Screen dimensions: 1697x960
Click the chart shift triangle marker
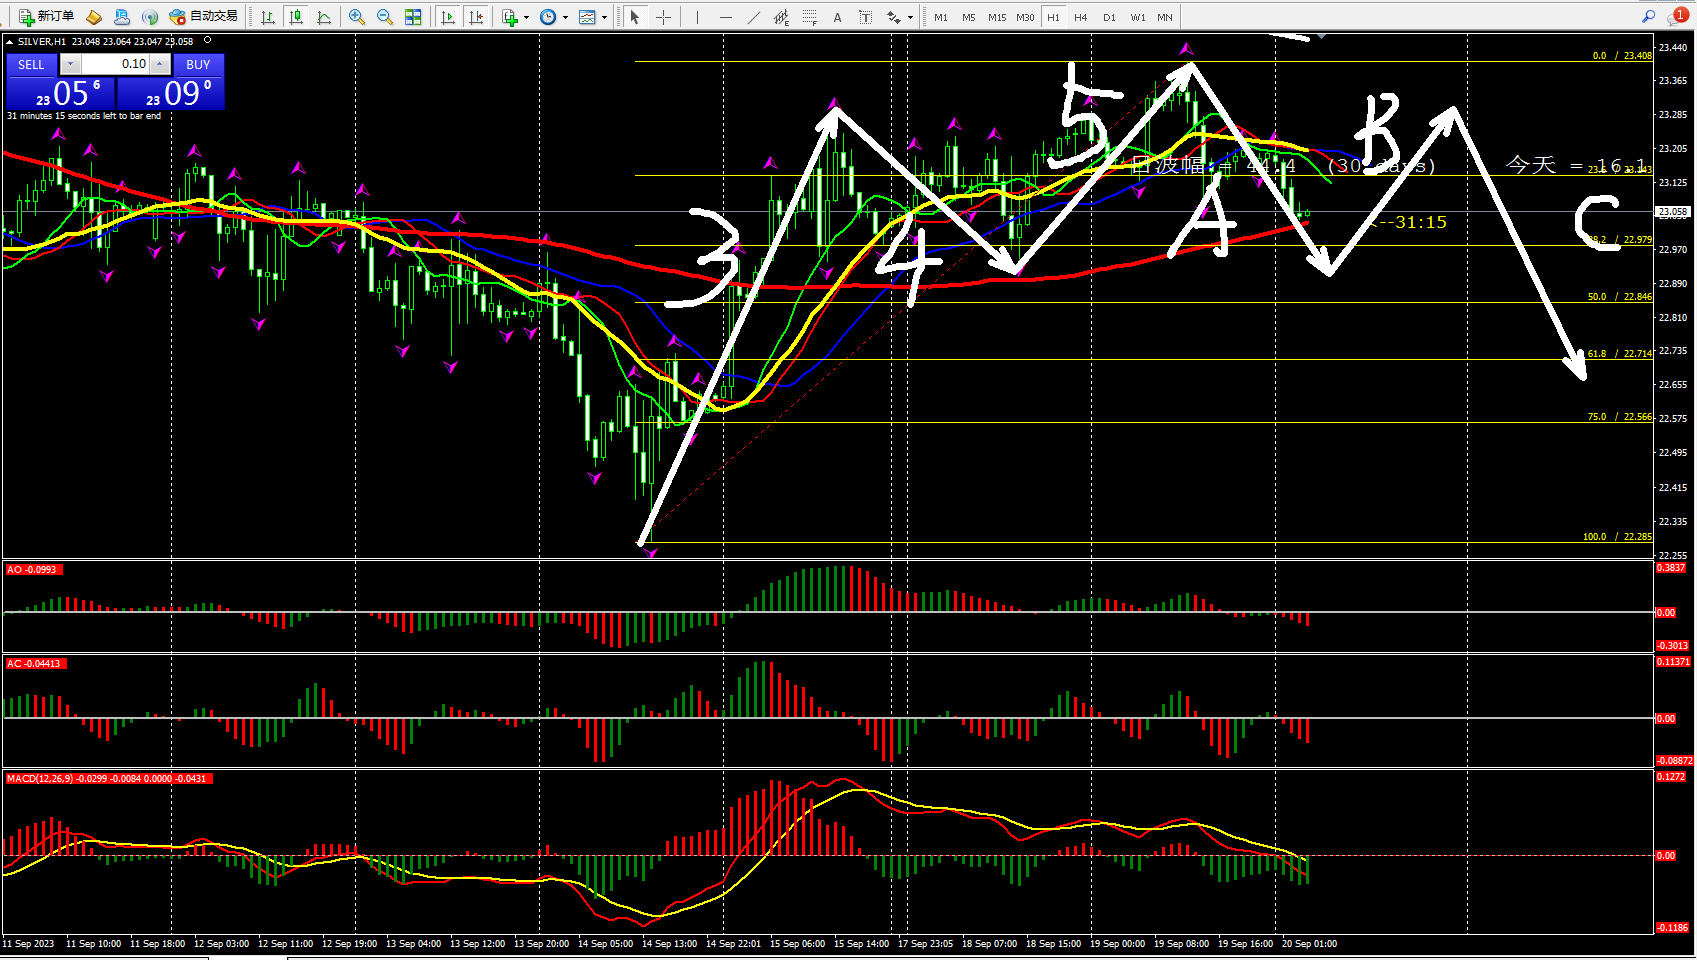point(1321,36)
